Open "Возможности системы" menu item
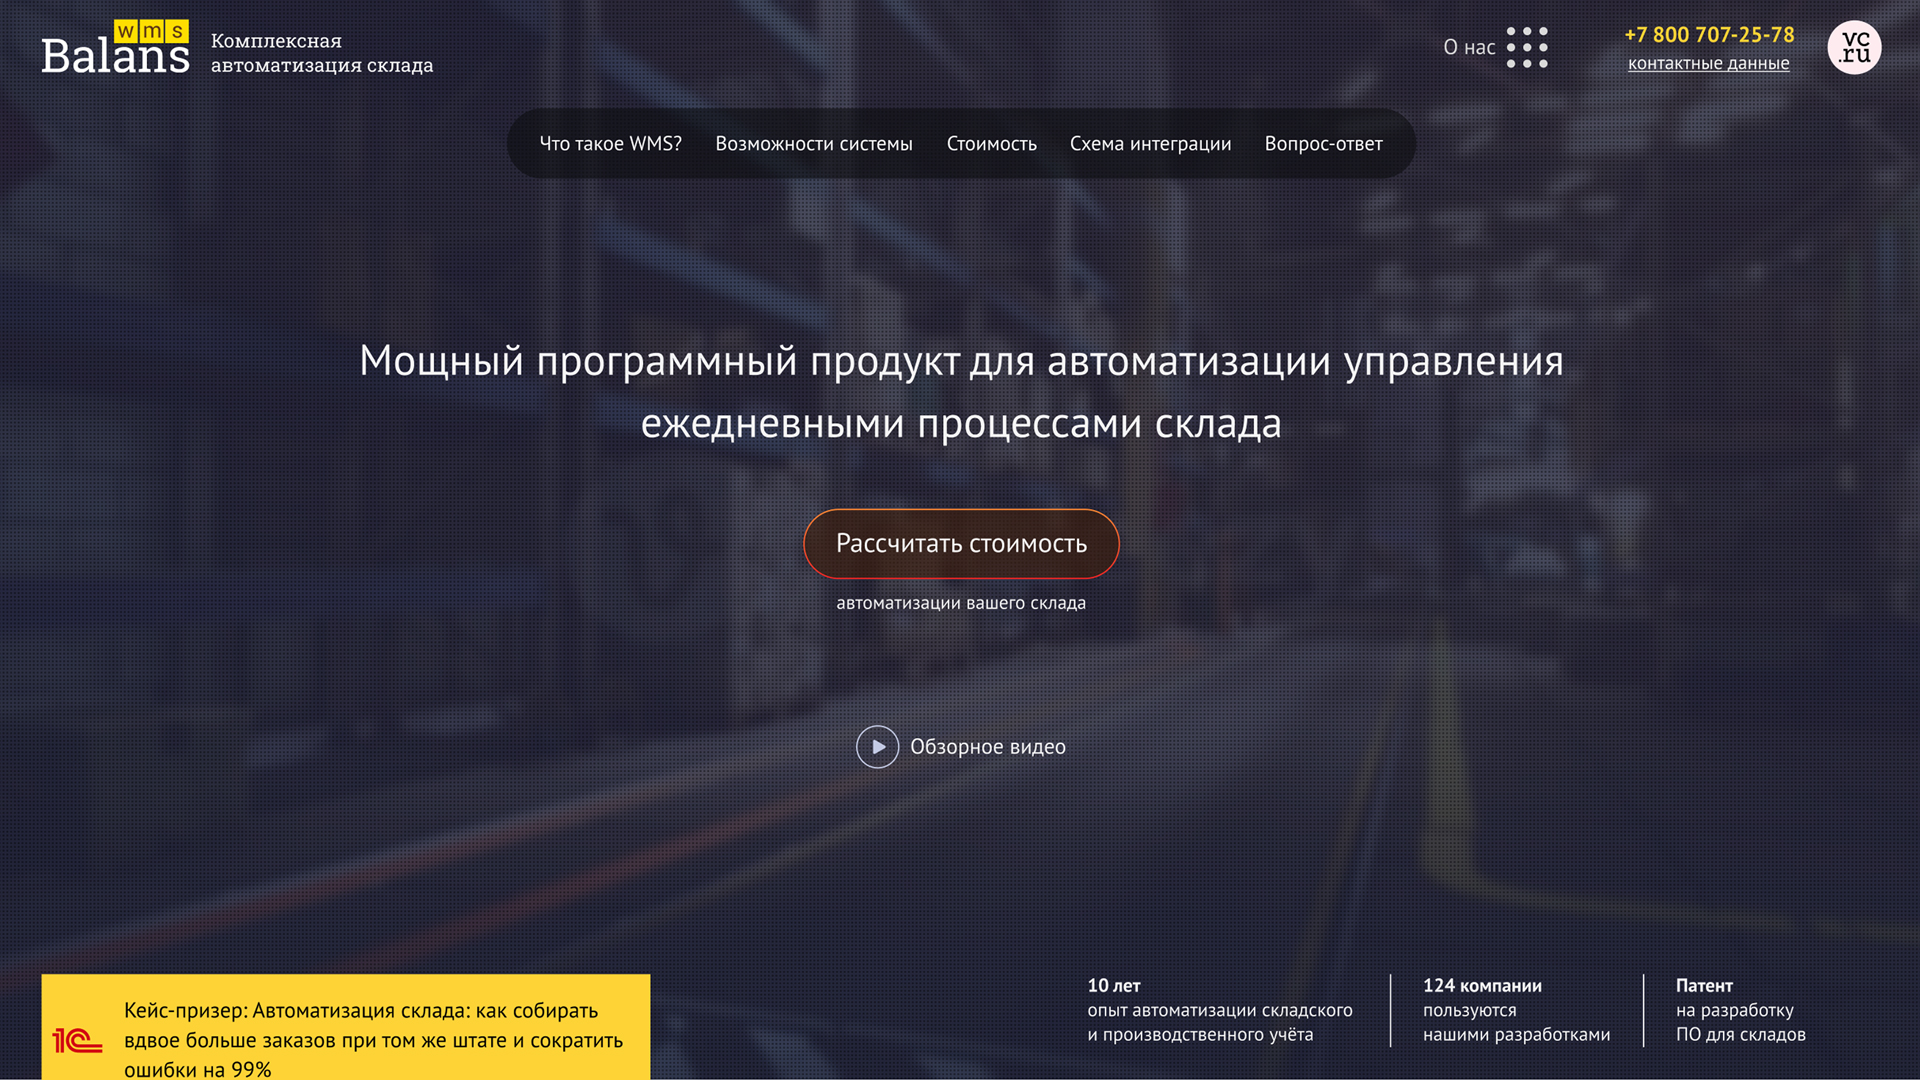Screen dimensions: 1920x1080 pos(814,144)
